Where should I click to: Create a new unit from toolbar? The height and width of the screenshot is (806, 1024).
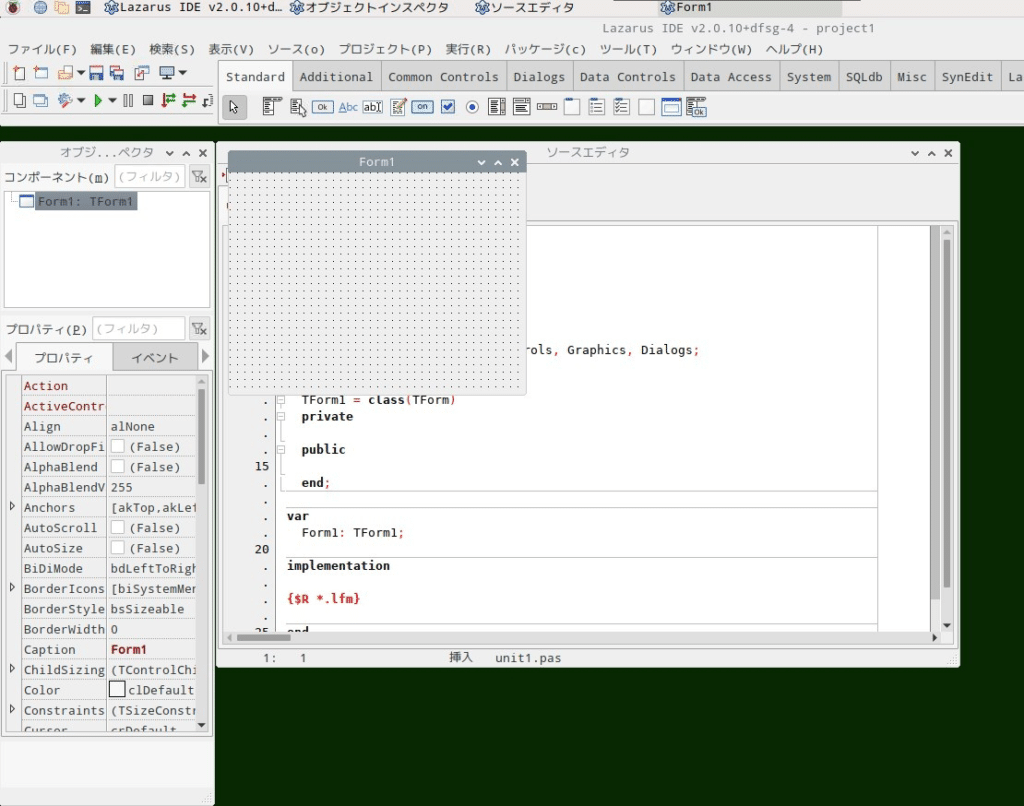[x=20, y=73]
